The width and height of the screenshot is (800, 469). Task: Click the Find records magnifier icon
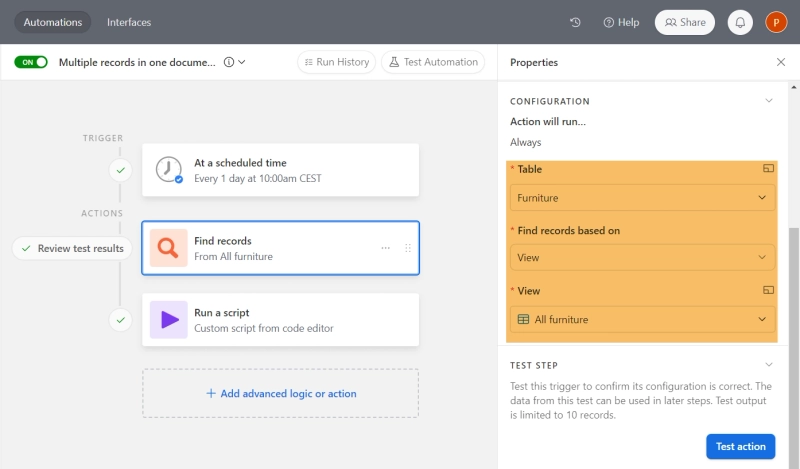pos(168,248)
